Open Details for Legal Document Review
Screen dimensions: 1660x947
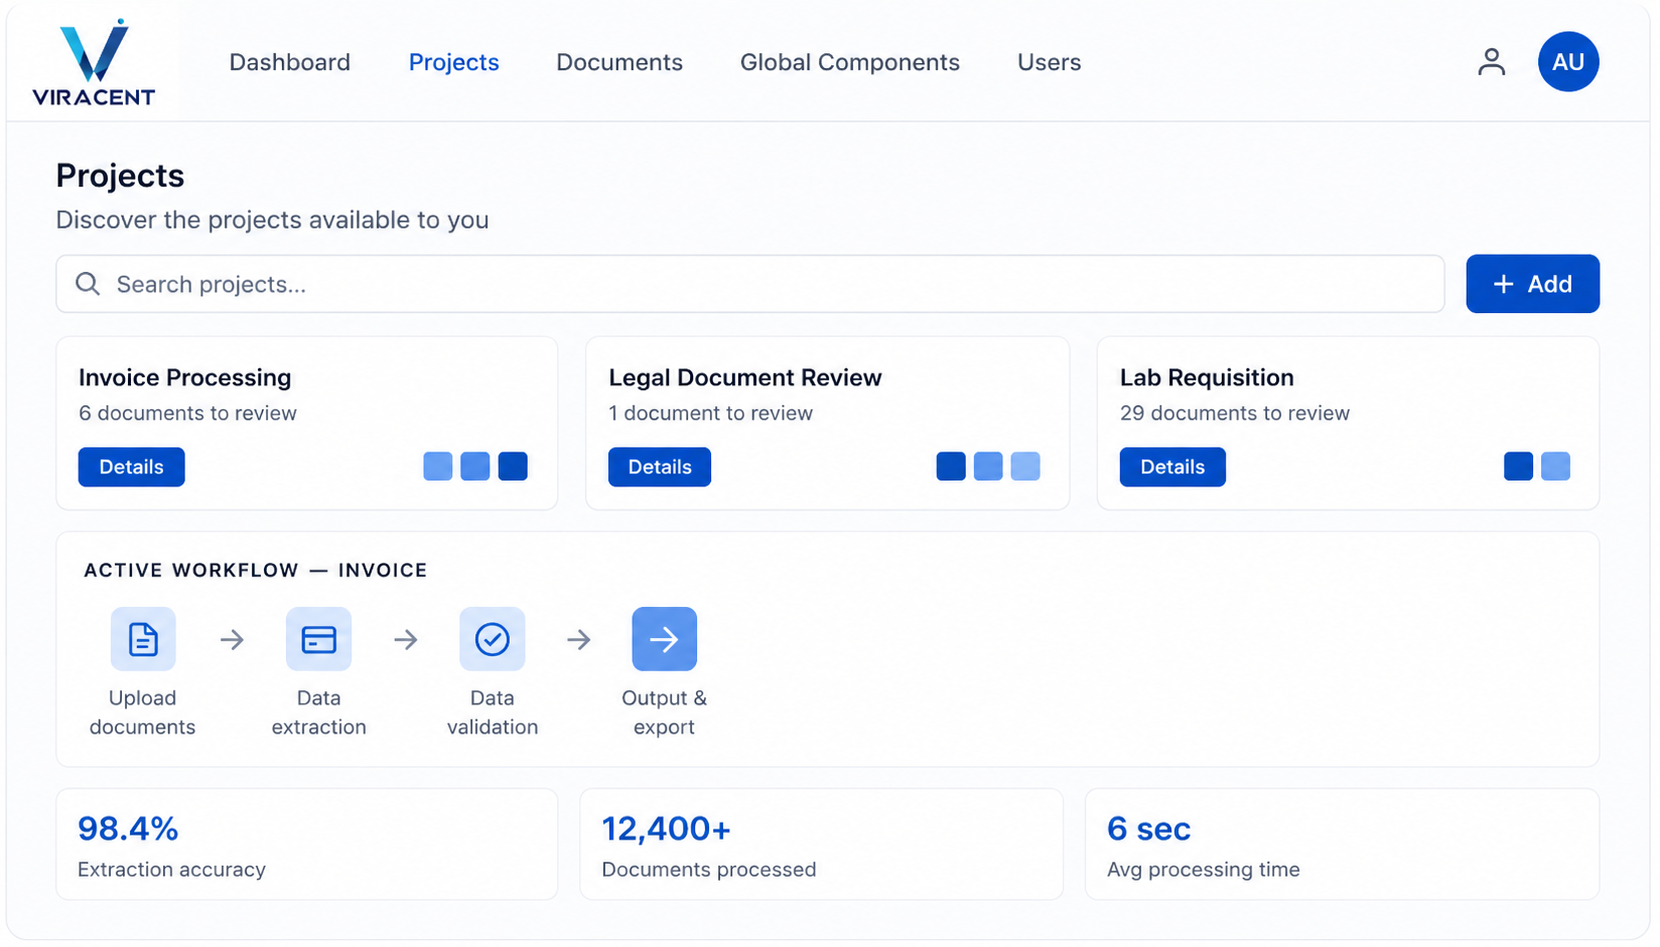click(660, 467)
